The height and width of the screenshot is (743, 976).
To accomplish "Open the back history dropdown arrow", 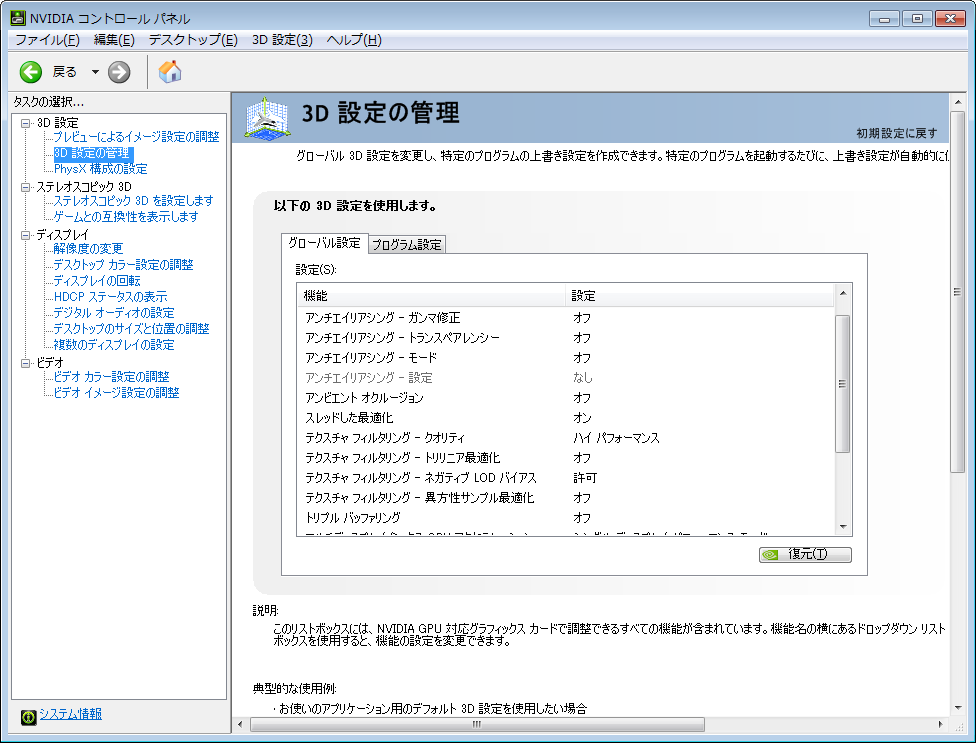I will click(95, 72).
